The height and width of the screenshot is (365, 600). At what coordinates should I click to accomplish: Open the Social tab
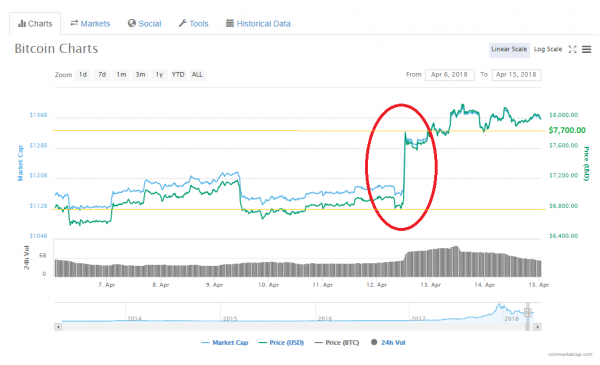tap(144, 24)
